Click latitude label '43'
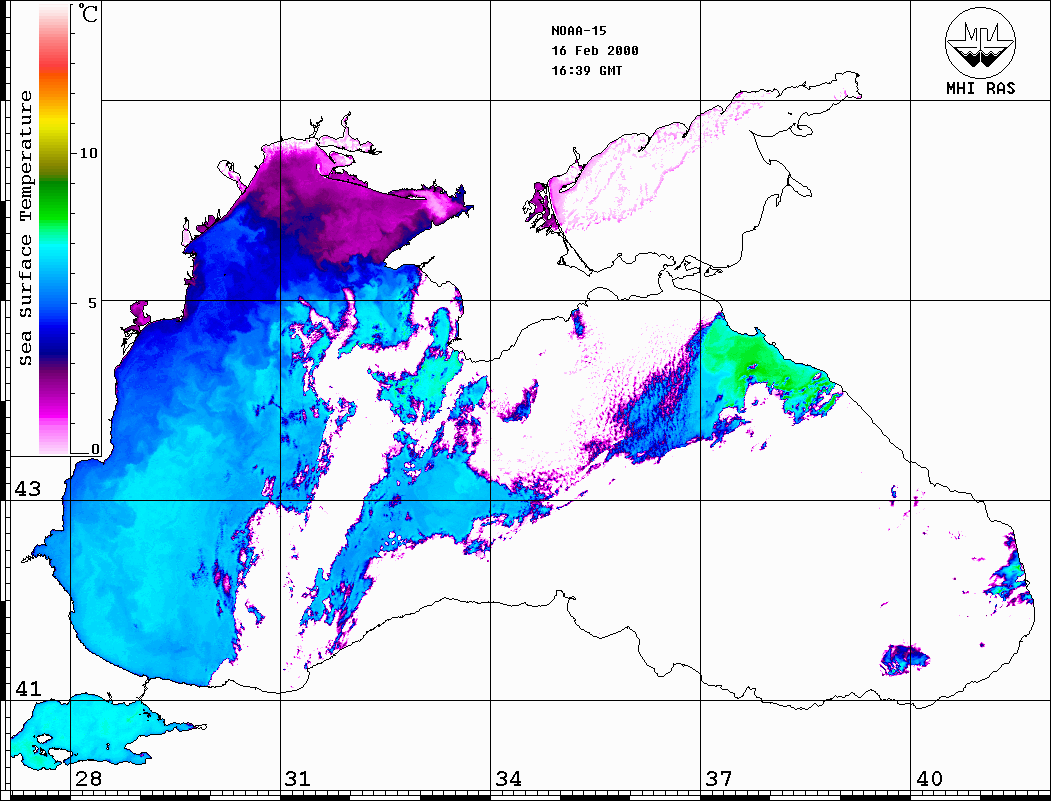The height and width of the screenshot is (801, 1051). click(x=27, y=489)
